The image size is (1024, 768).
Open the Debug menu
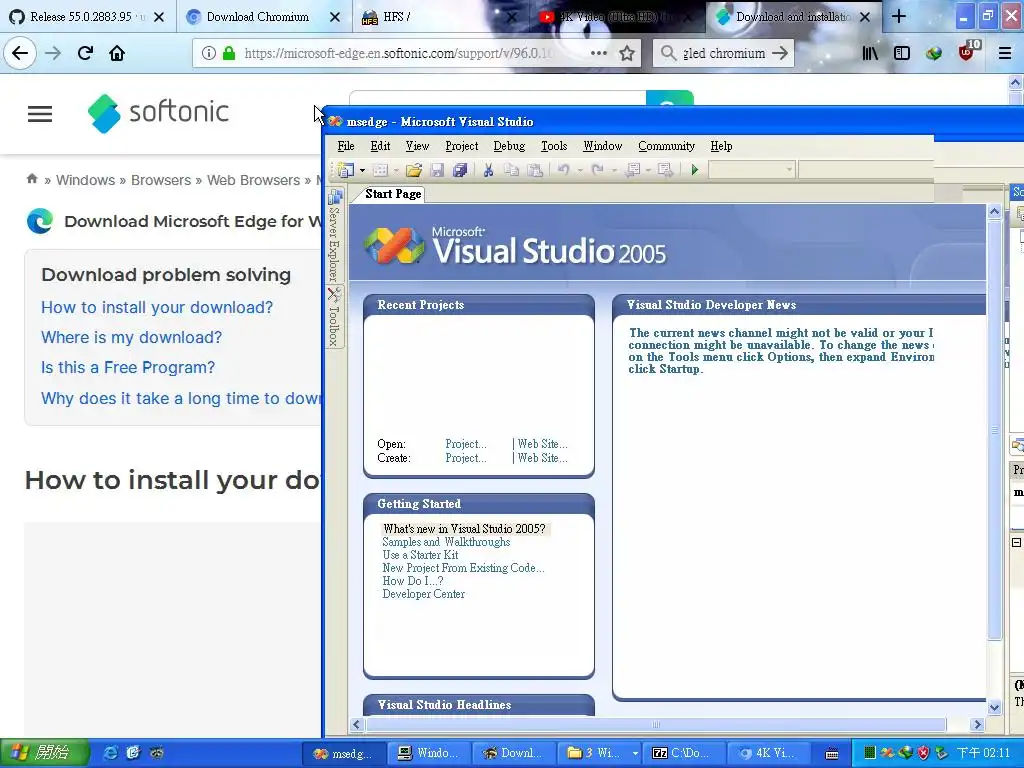(x=509, y=146)
